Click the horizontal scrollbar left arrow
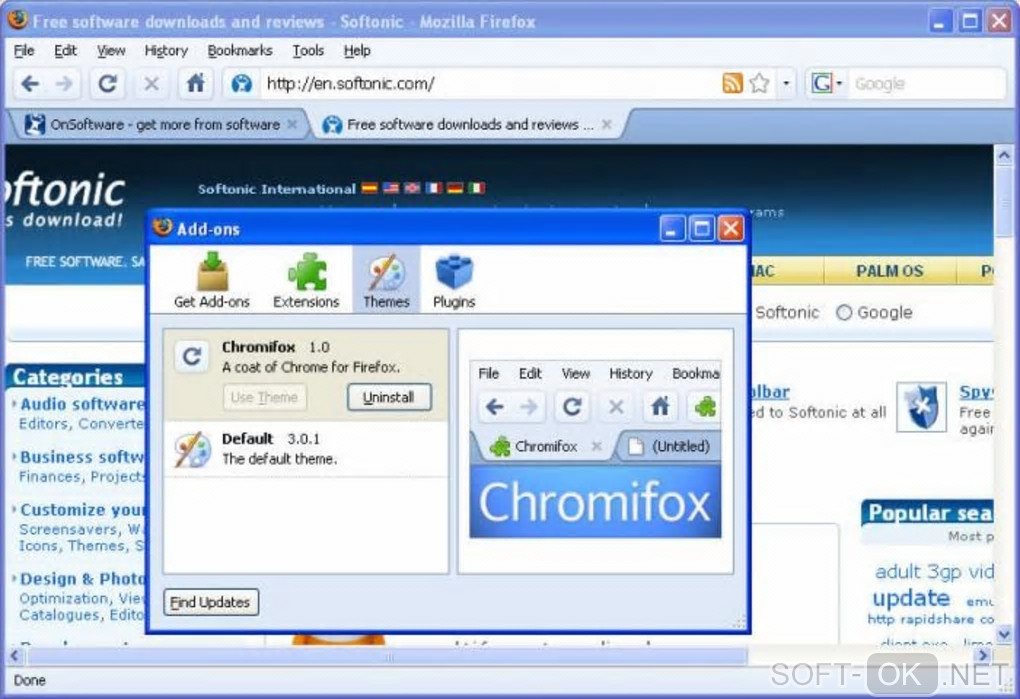1020x699 pixels. 14,656
